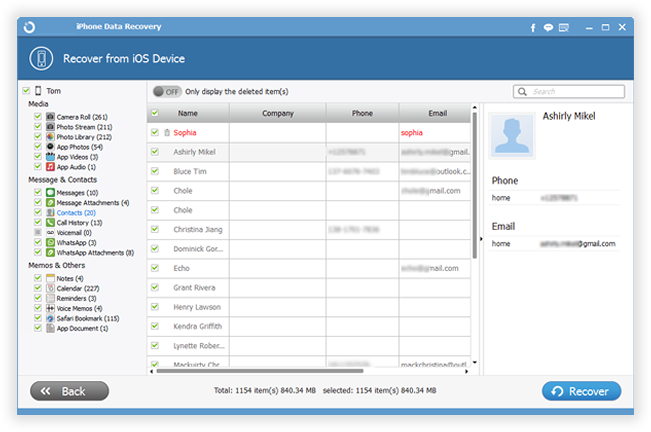
Task: Toggle the Only display deleted items switch
Action: point(167,92)
